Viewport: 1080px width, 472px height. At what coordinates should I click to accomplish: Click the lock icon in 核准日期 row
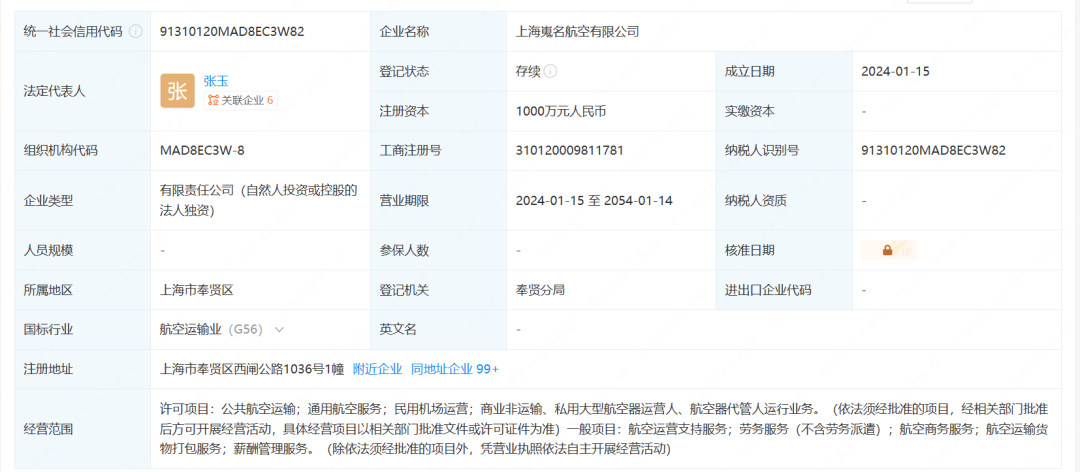[x=887, y=250]
